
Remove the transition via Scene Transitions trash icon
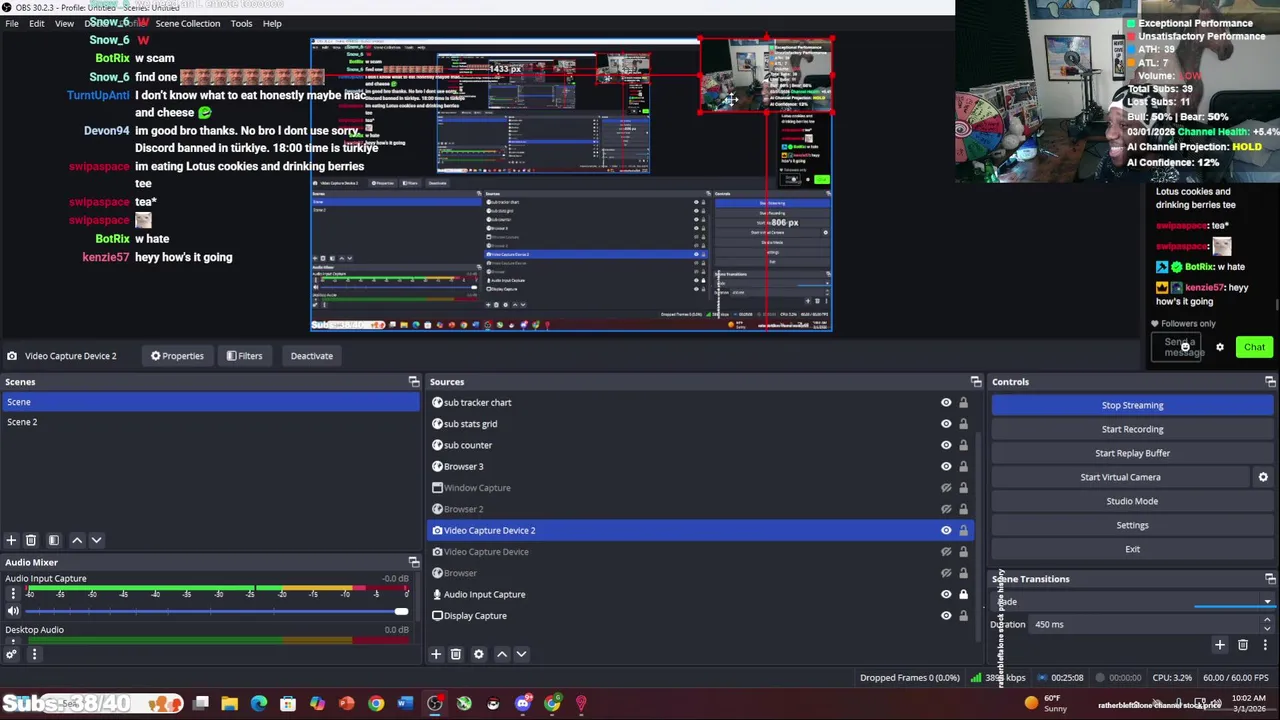[x=1243, y=645]
